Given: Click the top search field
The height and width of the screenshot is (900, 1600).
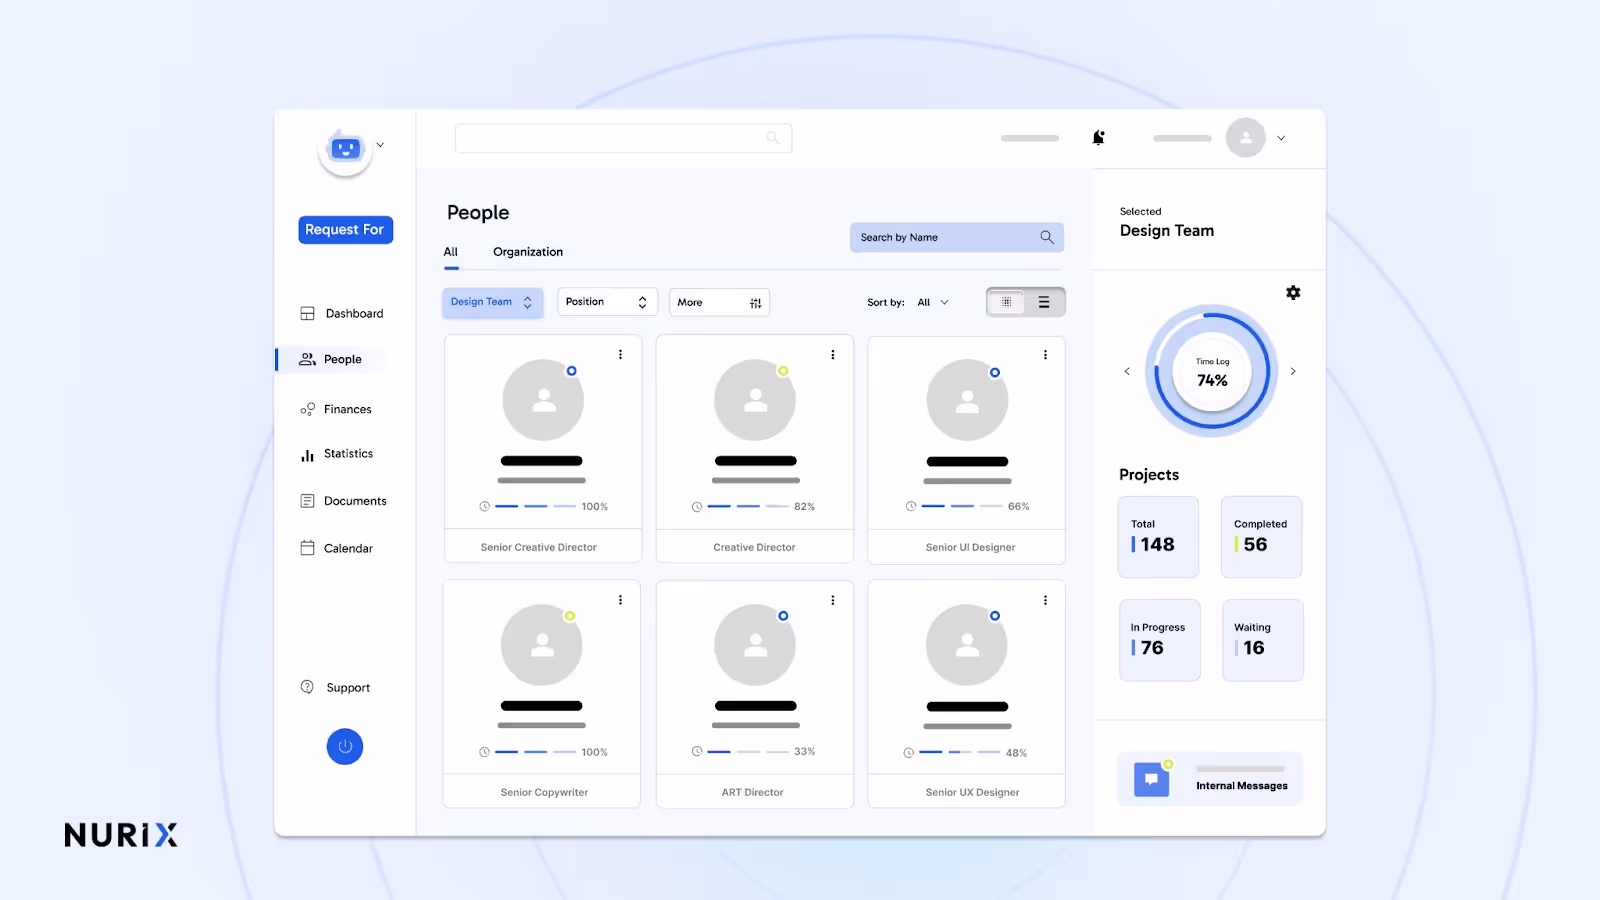Looking at the screenshot, I should pos(623,138).
